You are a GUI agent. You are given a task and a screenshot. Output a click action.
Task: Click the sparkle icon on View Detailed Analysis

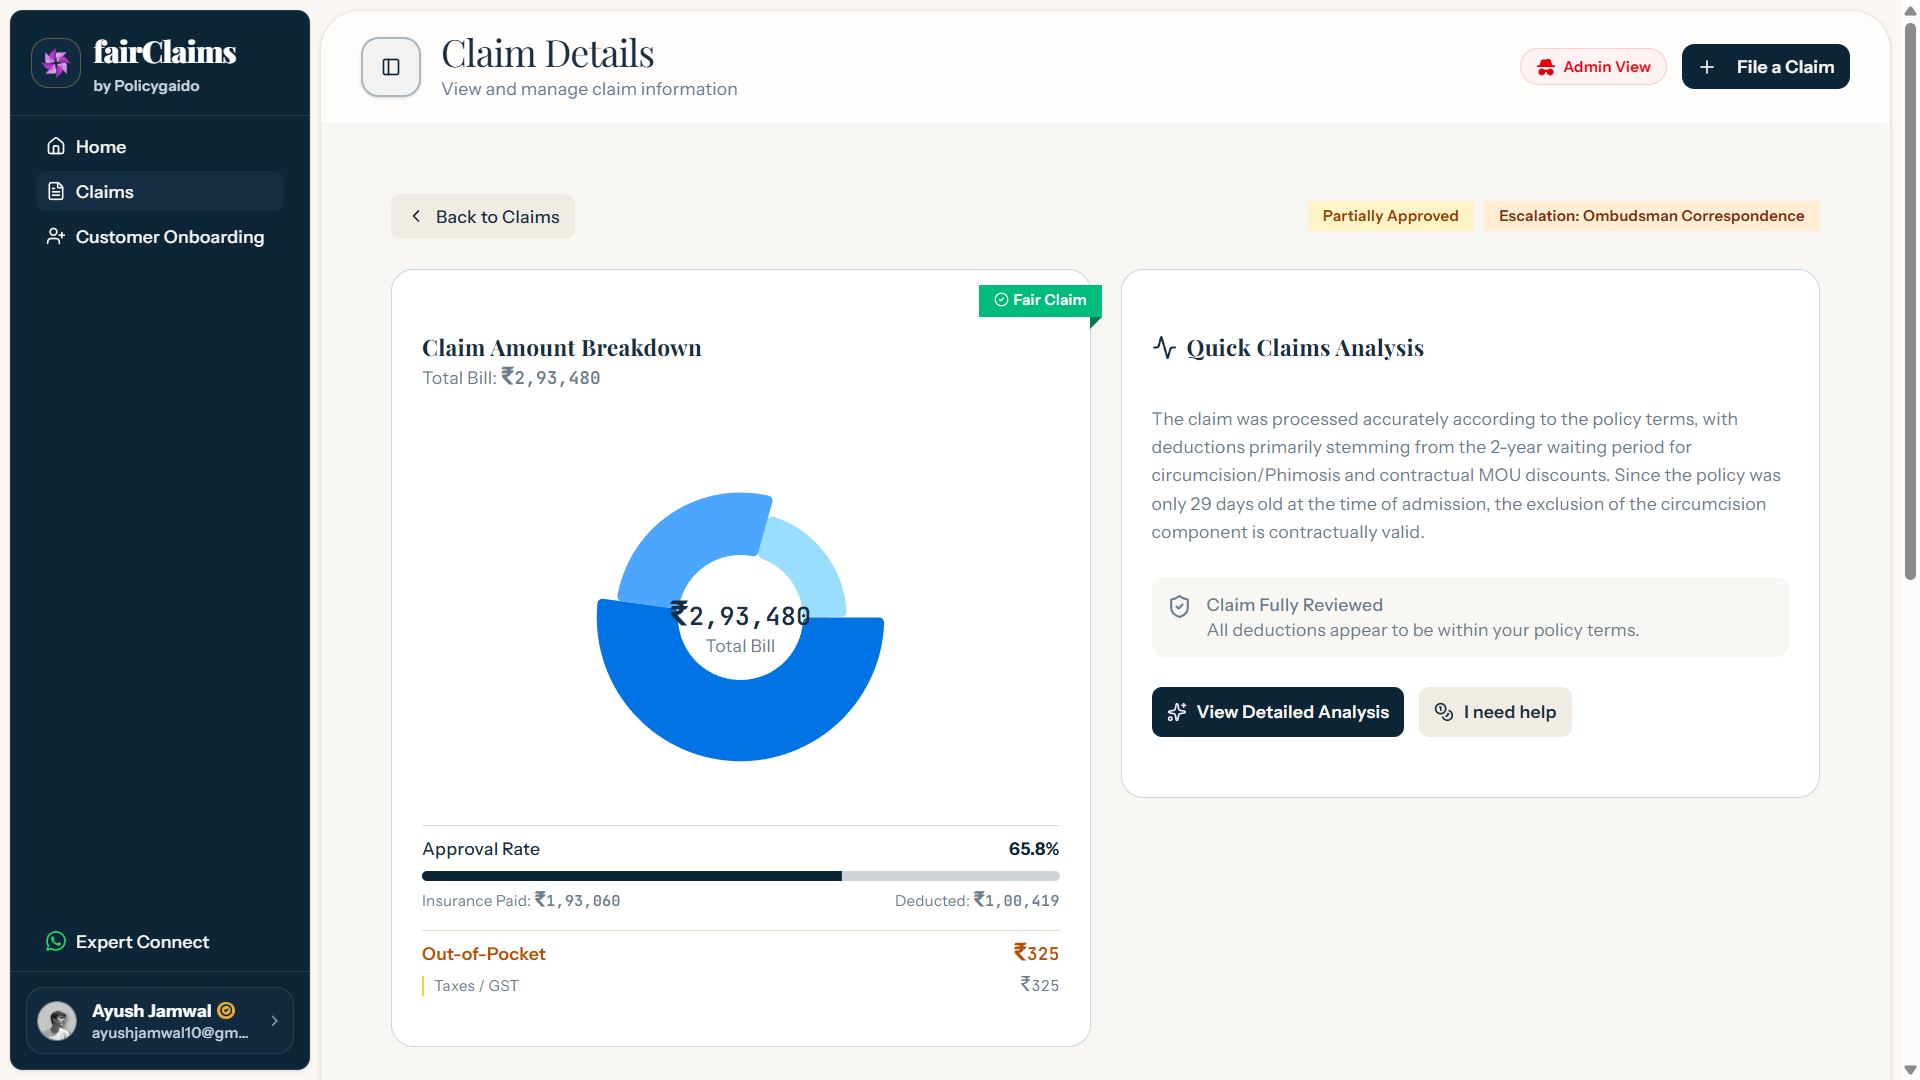(x=1178, y=712)
